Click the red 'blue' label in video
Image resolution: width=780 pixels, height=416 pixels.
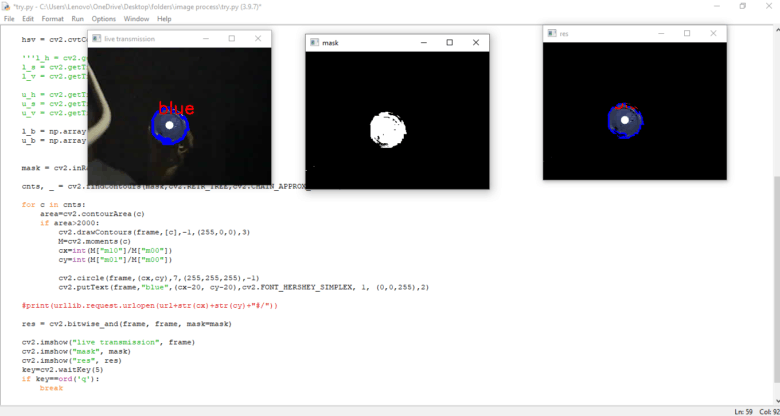[176, 108]
